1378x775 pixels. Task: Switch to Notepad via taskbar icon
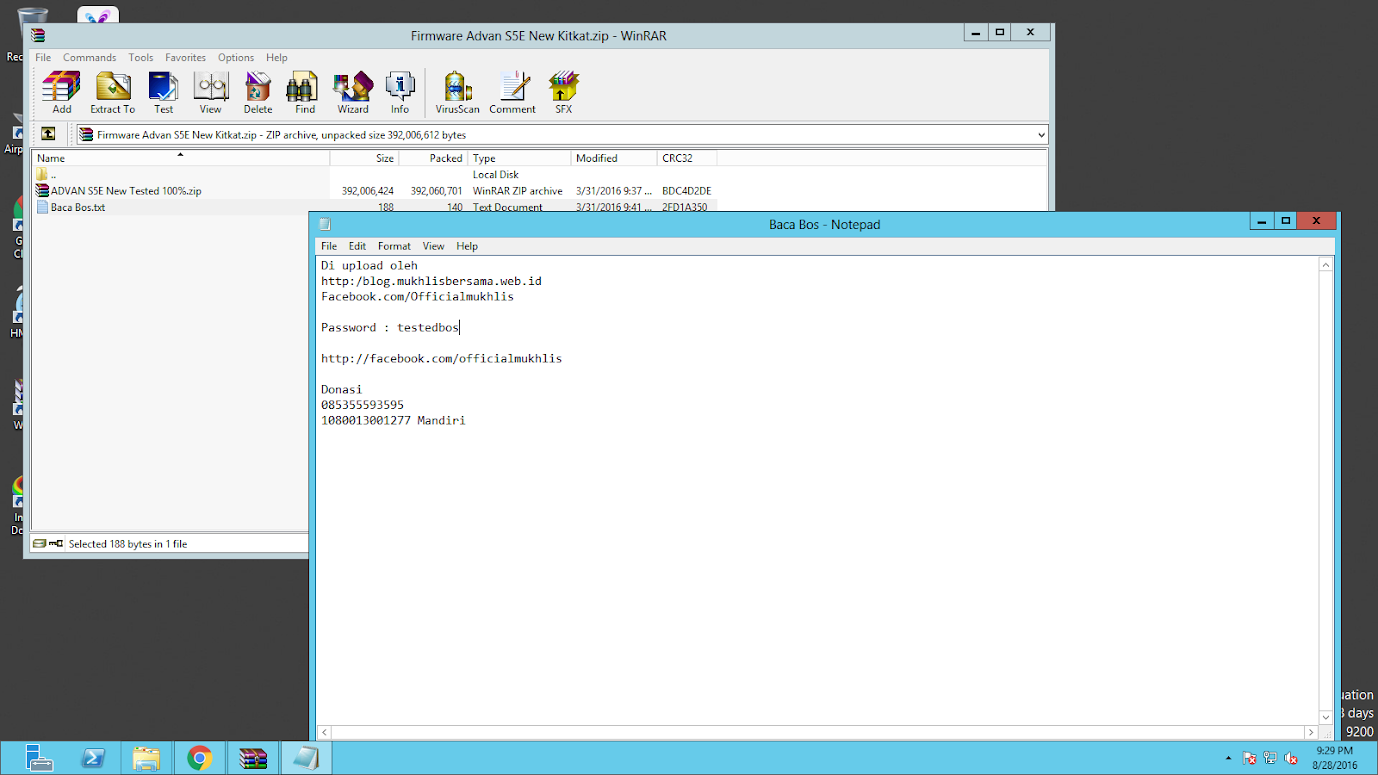[306, 758]
